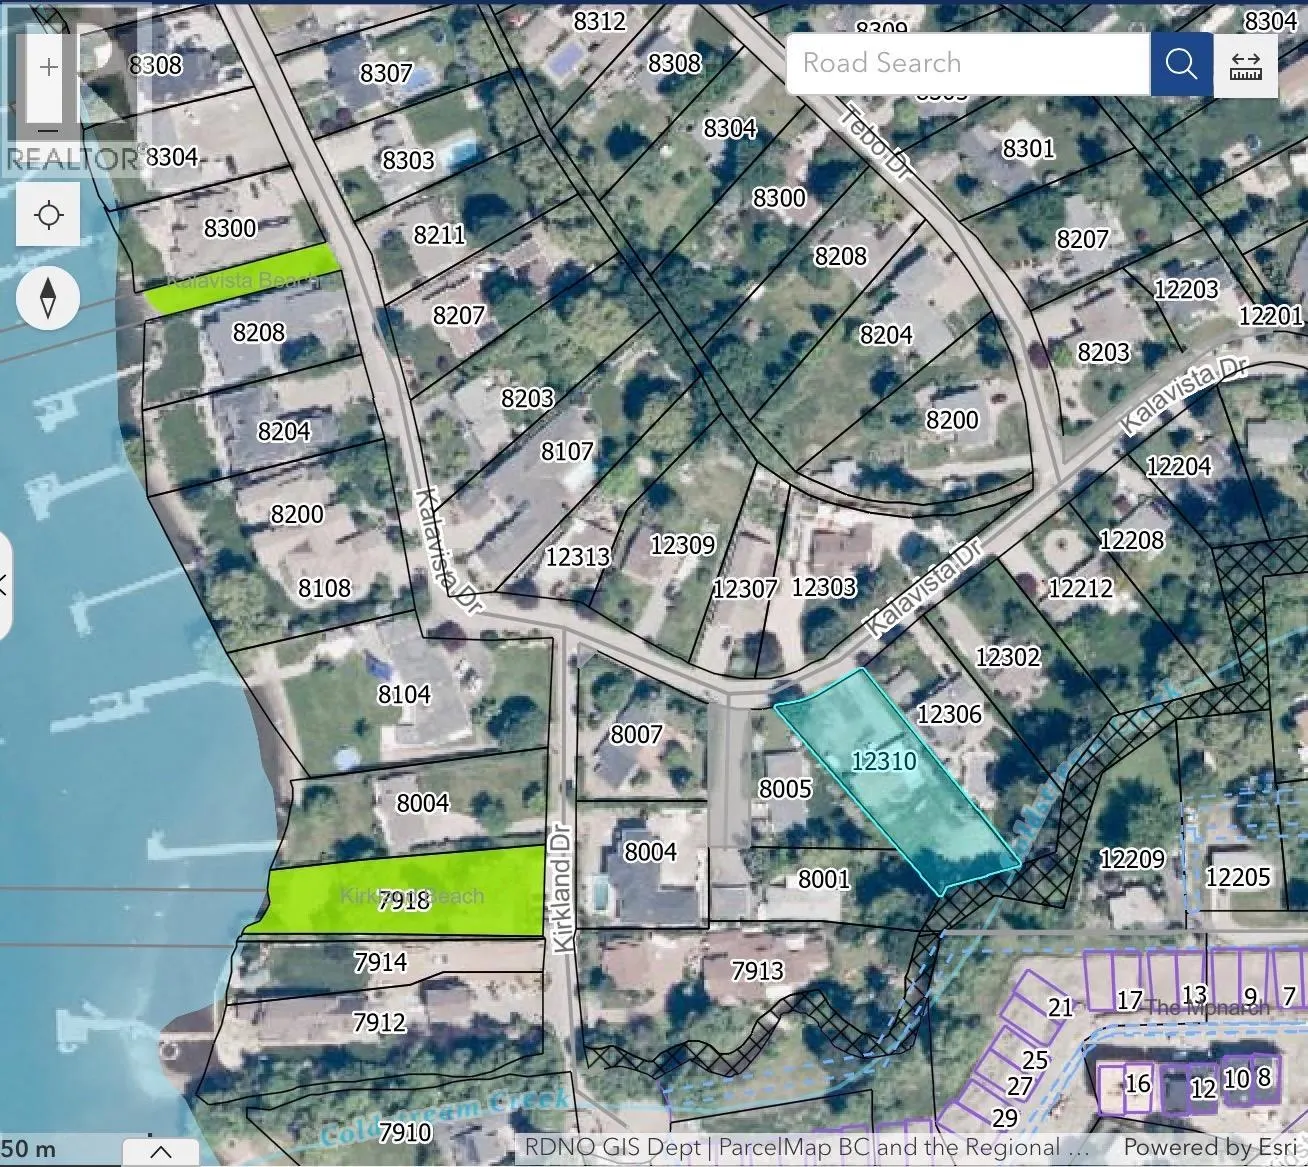Click parcel label 8104

point(404,694)
